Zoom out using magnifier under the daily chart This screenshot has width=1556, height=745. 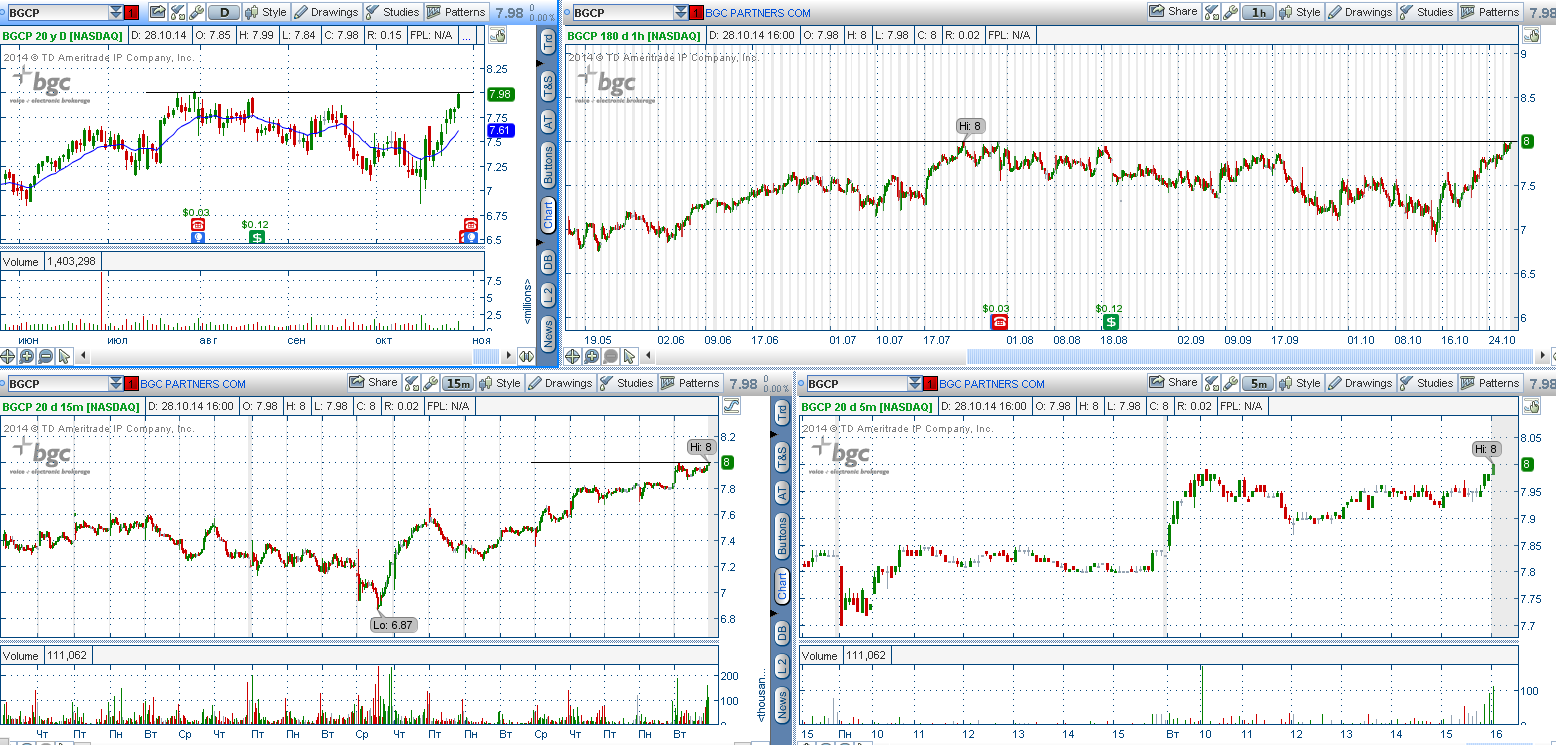click(46, 356)
